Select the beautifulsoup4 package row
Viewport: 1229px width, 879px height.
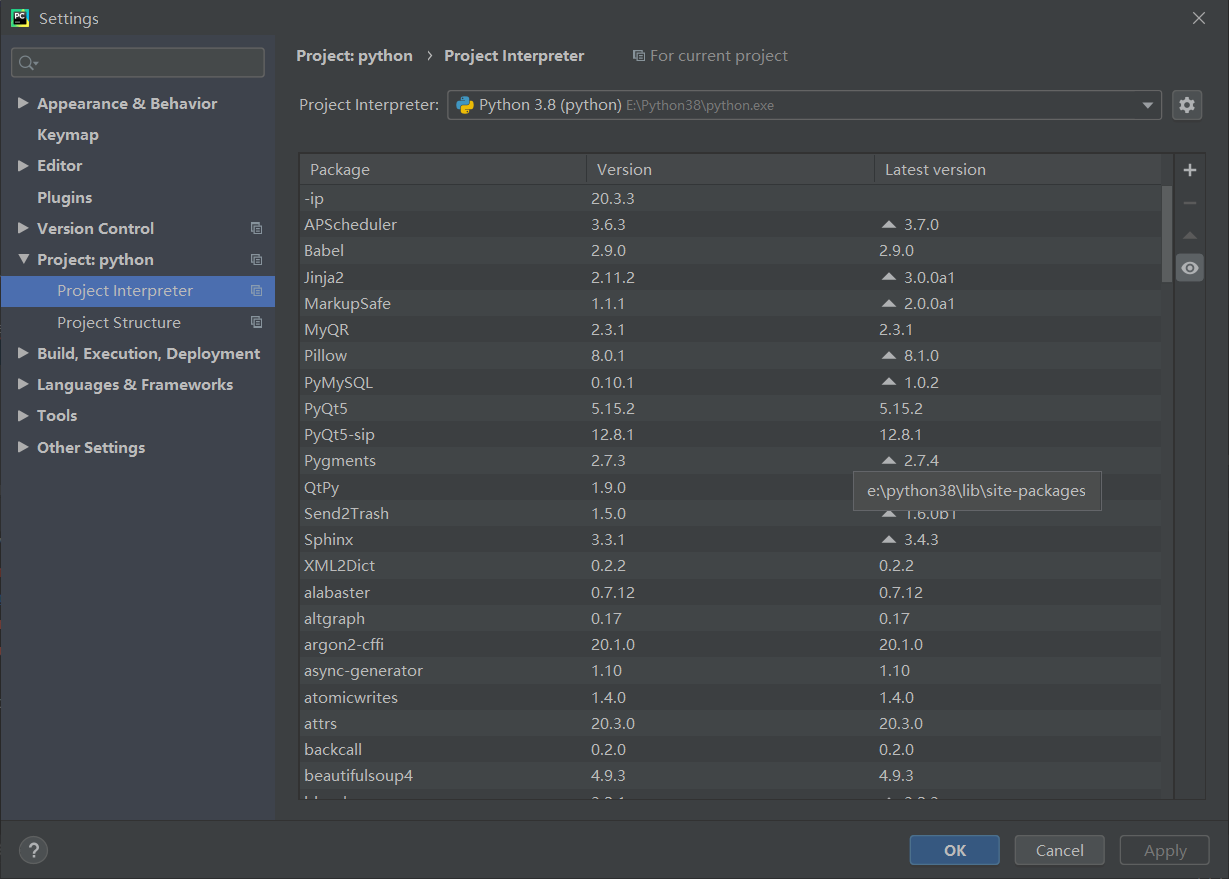[x=731, y=775]
